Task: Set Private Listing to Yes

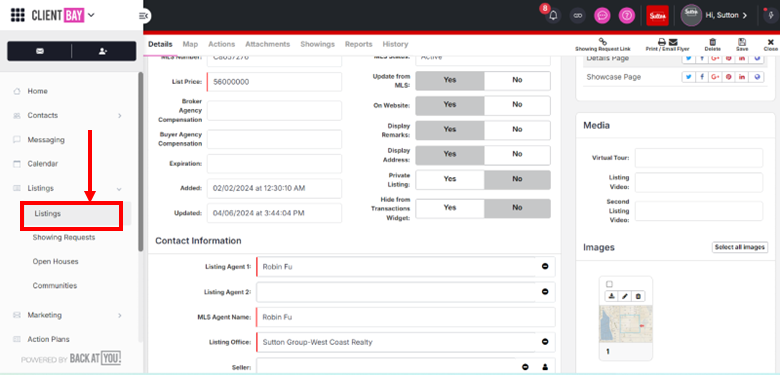Action: (x=450, y=180)
